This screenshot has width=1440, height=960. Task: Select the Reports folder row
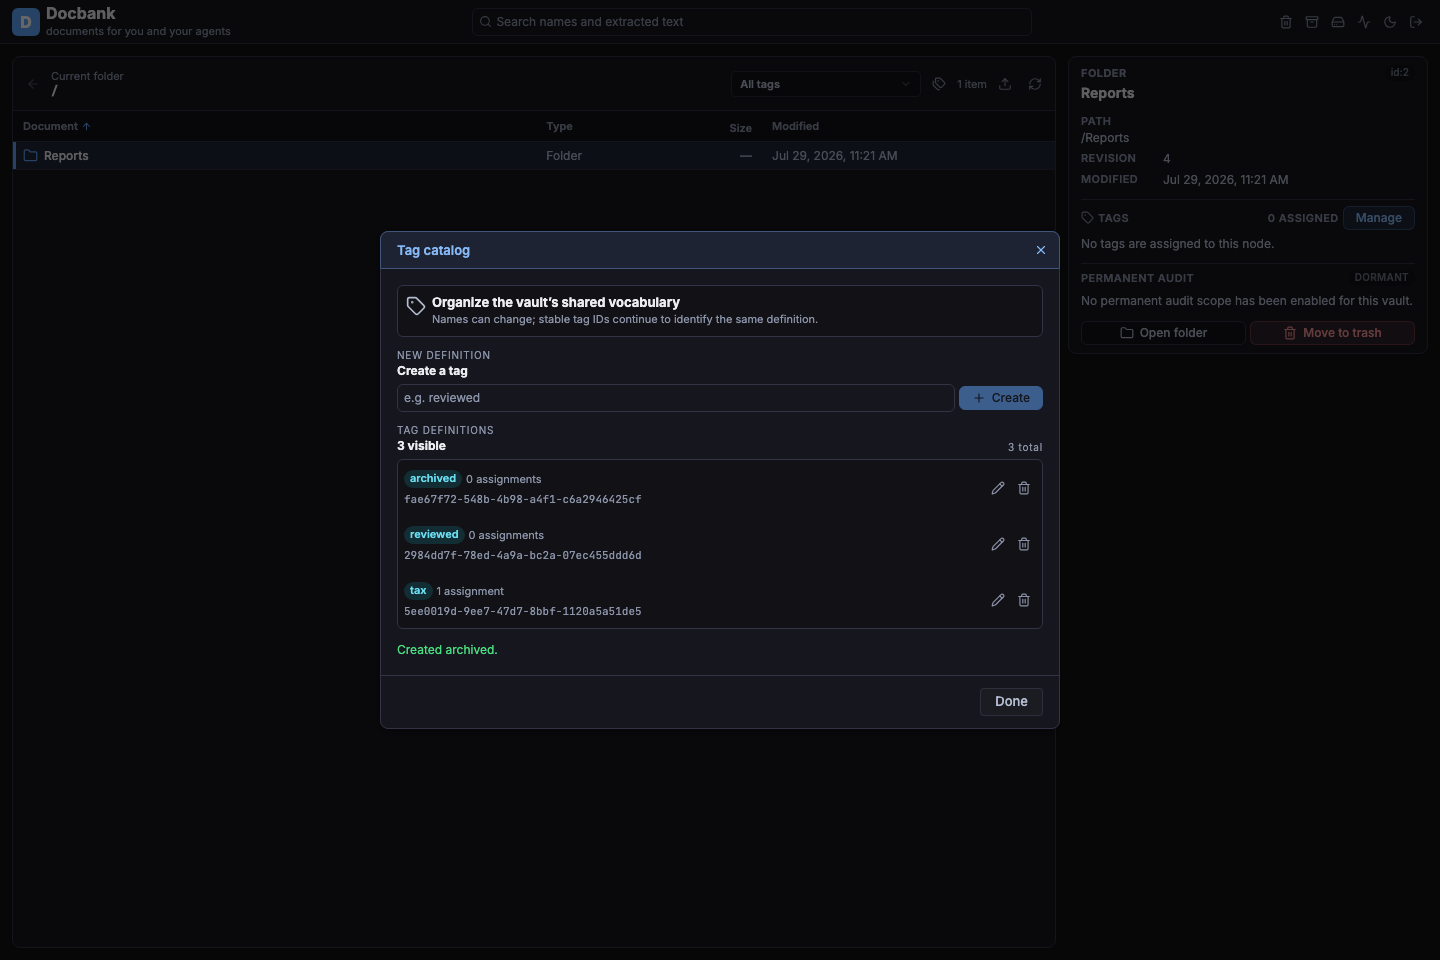tap(534, 156)
